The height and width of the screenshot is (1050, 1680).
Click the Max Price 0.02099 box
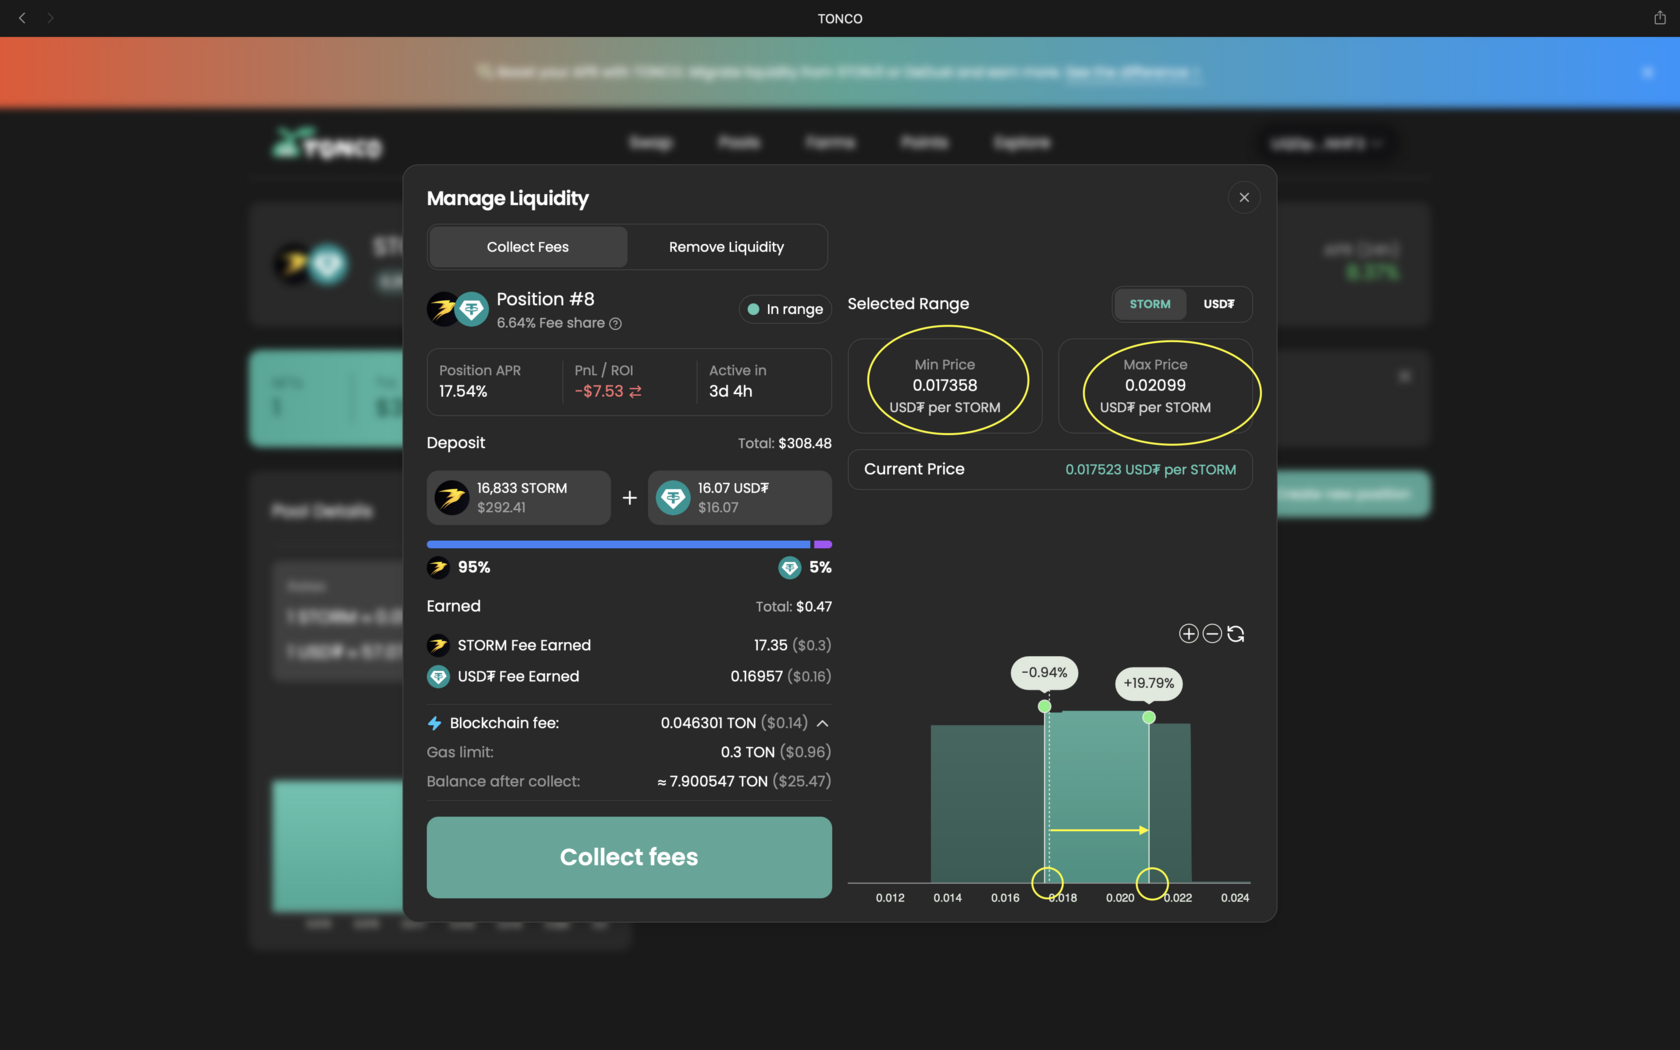1155,386
